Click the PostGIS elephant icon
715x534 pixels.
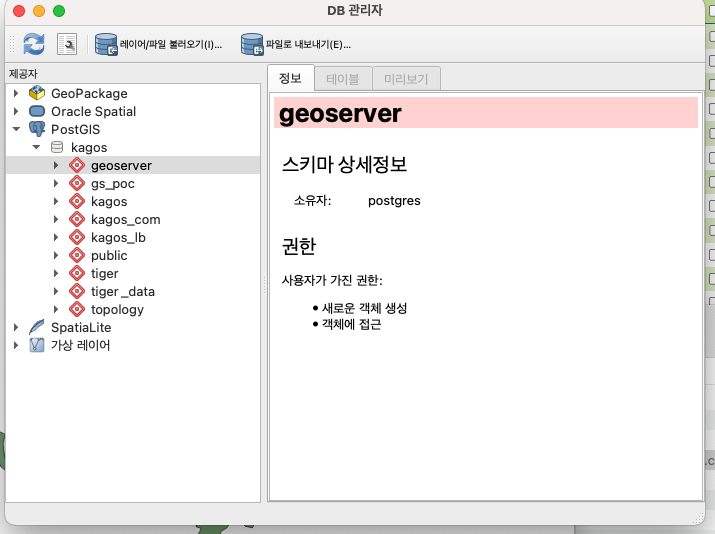coord(37,129)
